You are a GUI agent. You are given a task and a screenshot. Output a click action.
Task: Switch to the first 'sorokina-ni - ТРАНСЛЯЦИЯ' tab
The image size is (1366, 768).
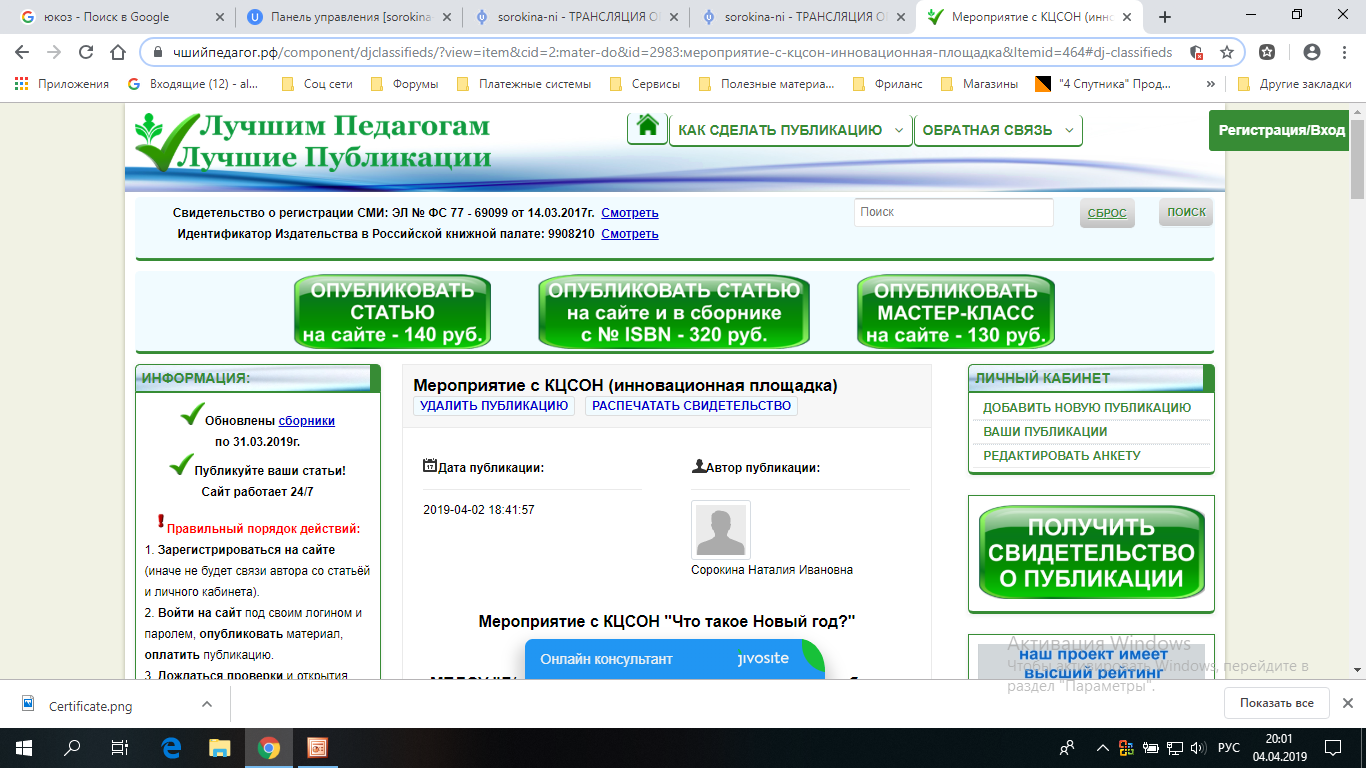578,17
